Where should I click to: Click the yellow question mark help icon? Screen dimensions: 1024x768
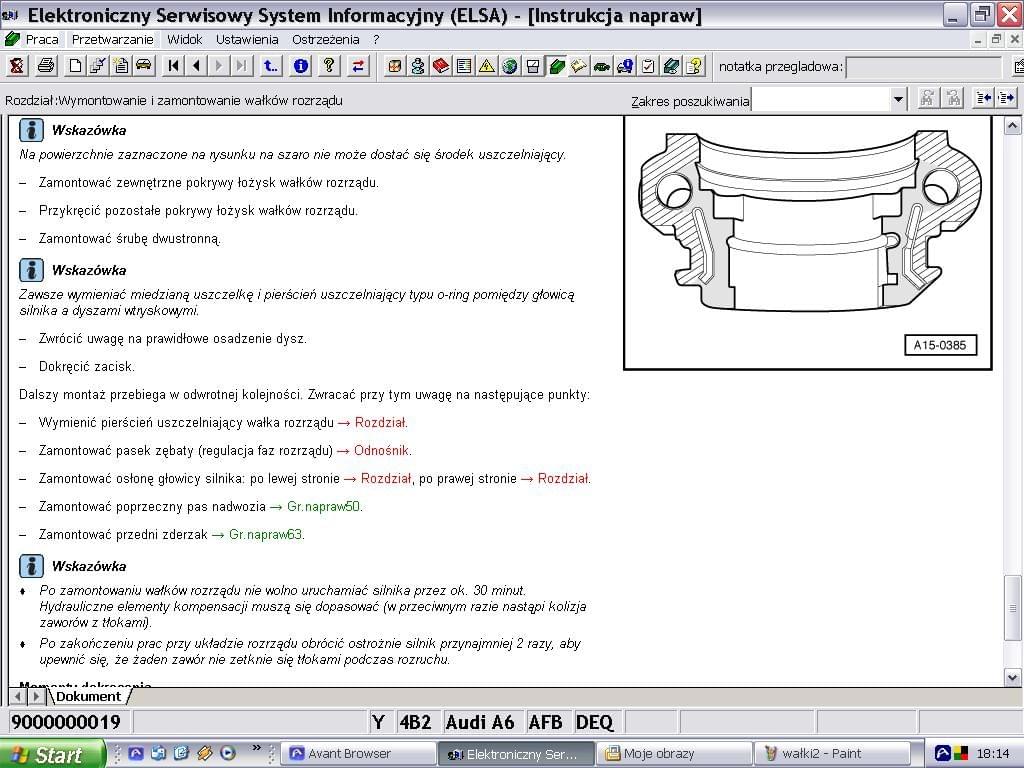pos(329,65)
